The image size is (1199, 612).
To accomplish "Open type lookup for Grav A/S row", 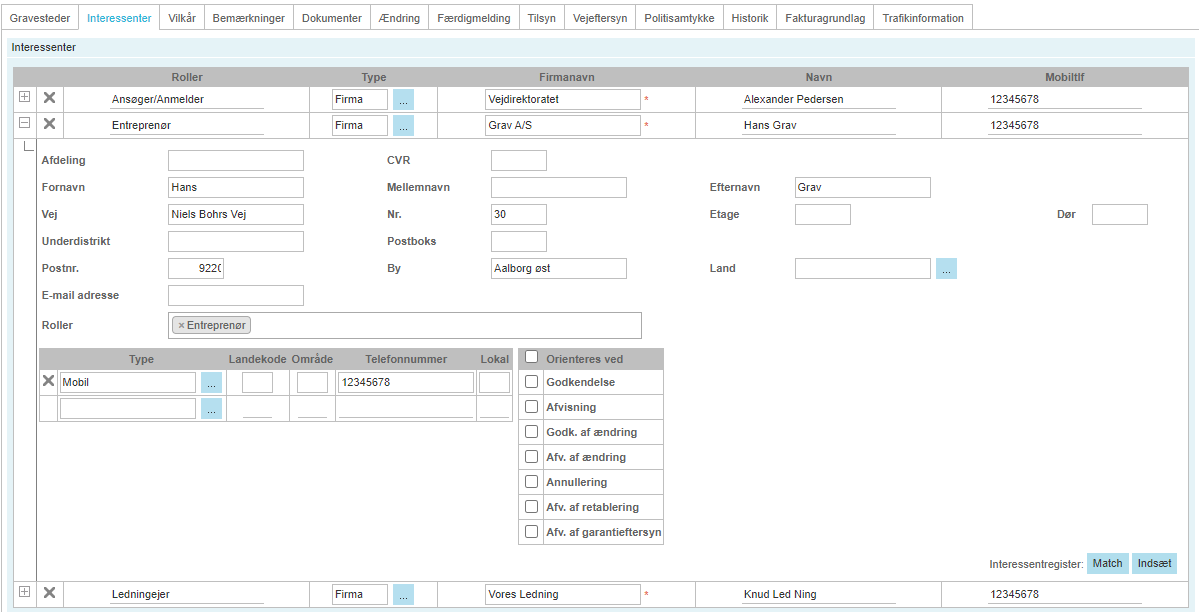I will (x=403, y=125).
